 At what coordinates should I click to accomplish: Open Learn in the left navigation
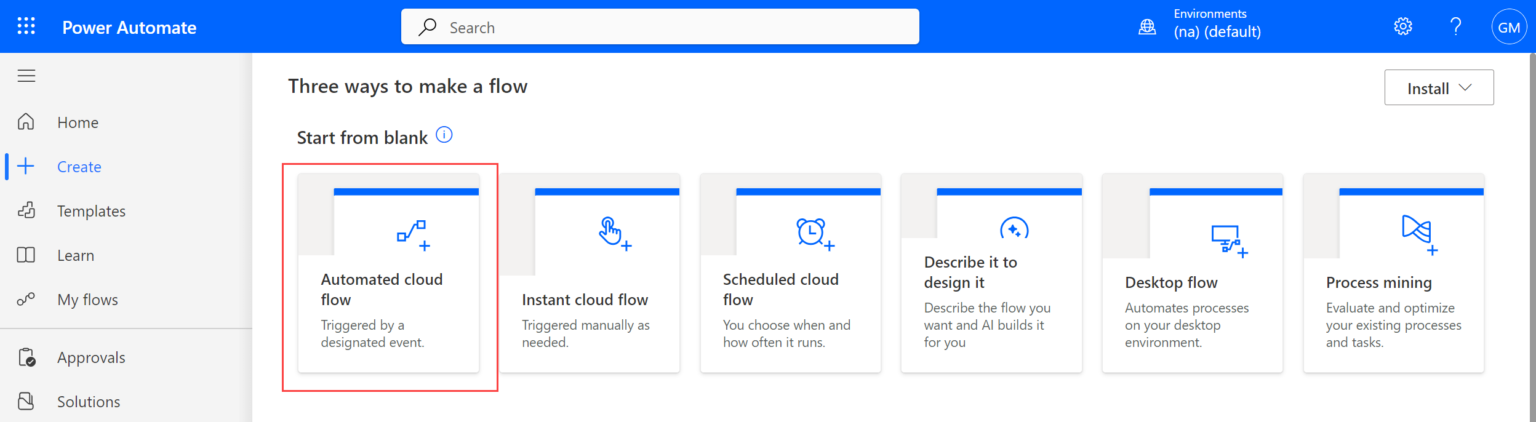point(75,255)
